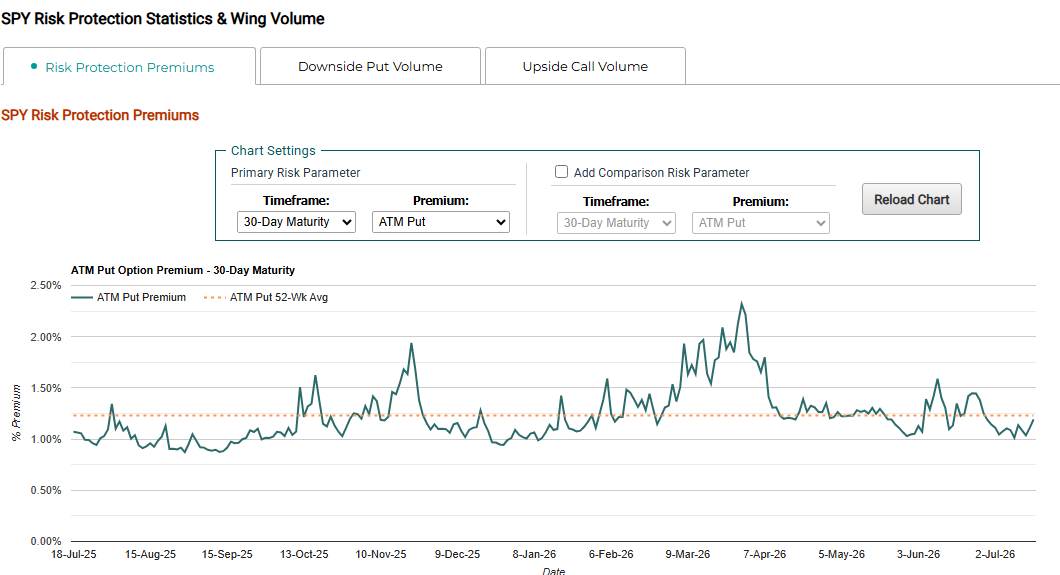The height and width of the screenshot is (575, 1060).
Task: Open primary Timeframe 30-Day Maturity dropdown
Action: (x=296, y=222)
